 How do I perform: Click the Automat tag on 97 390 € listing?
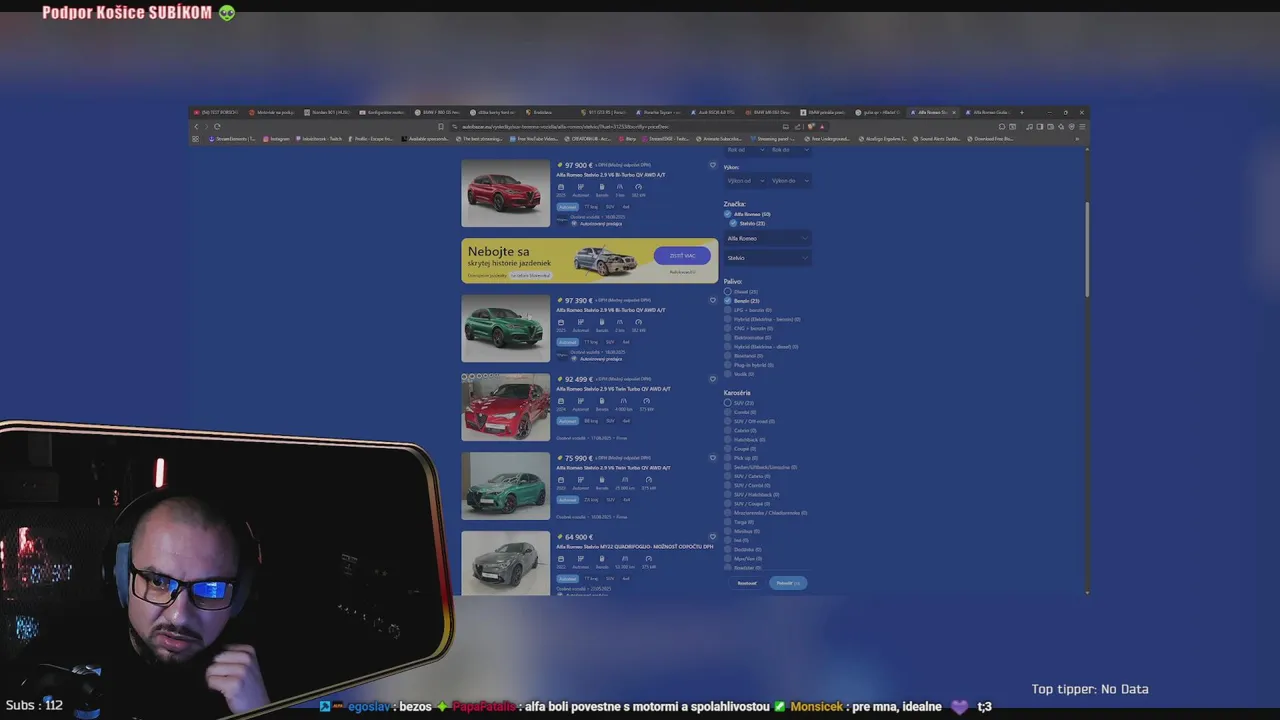[567, 342]
